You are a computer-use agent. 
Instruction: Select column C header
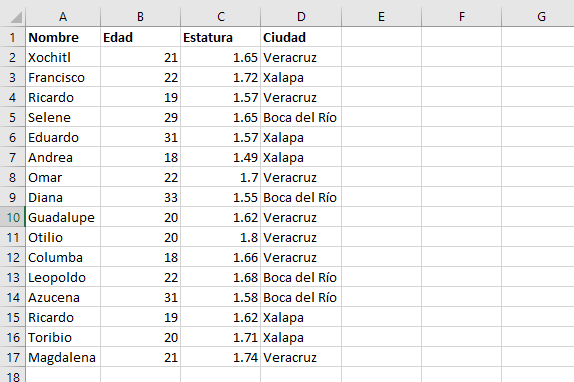pos(221,17)
